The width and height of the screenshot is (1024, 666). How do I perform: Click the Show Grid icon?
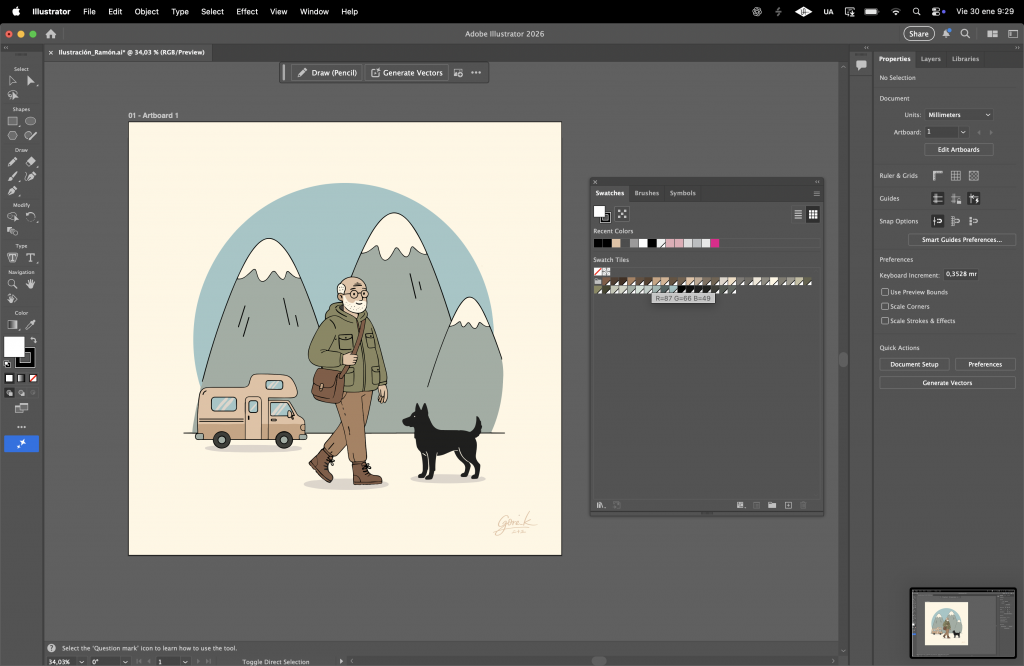955,176
